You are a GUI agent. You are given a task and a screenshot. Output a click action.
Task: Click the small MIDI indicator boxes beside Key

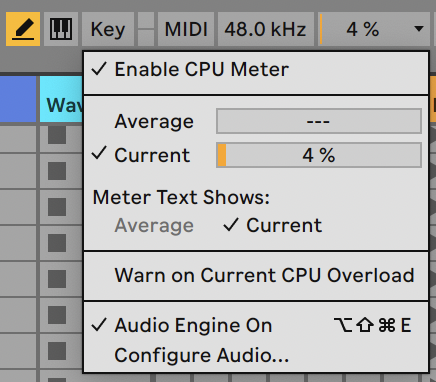146,29
